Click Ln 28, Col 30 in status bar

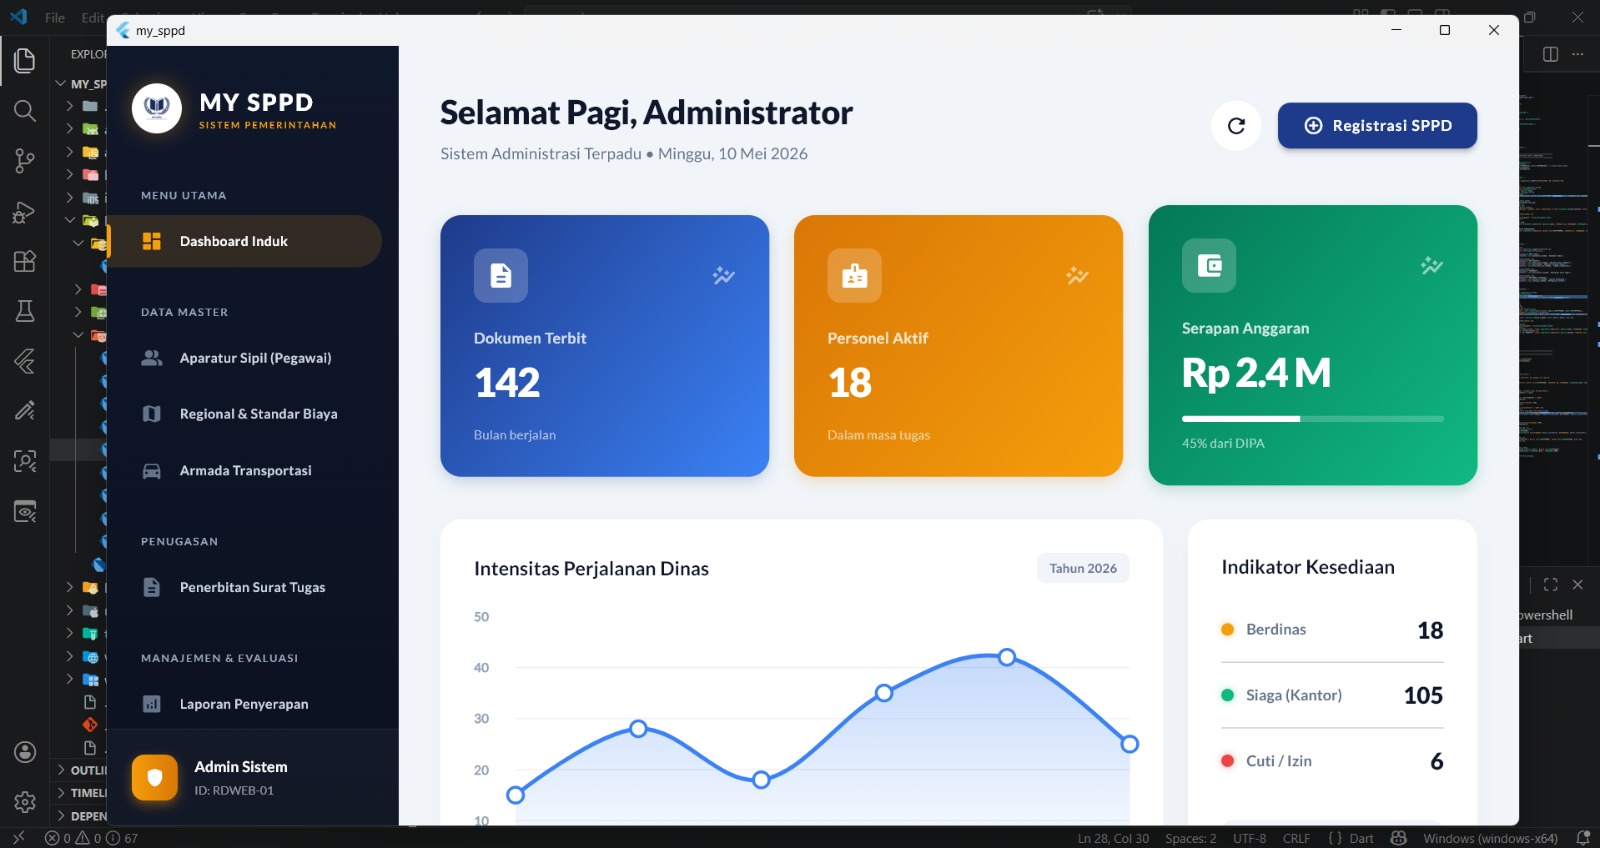pos(1113,838)
